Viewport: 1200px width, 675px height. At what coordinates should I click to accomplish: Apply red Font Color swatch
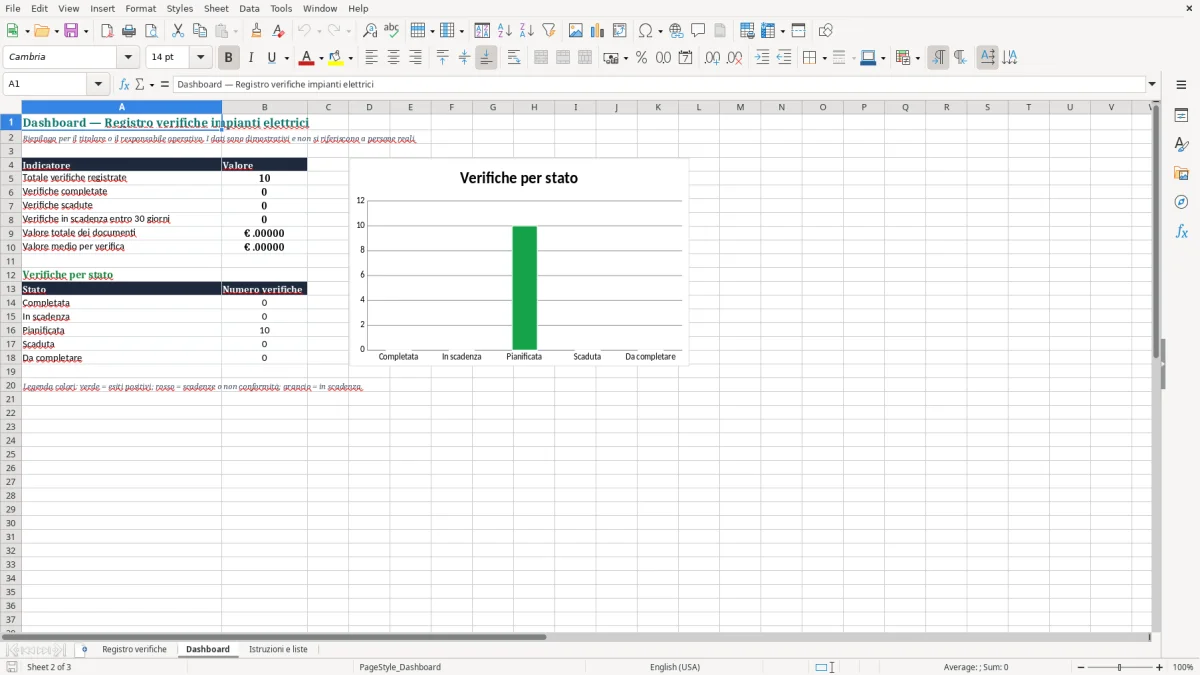click(306, 58)
